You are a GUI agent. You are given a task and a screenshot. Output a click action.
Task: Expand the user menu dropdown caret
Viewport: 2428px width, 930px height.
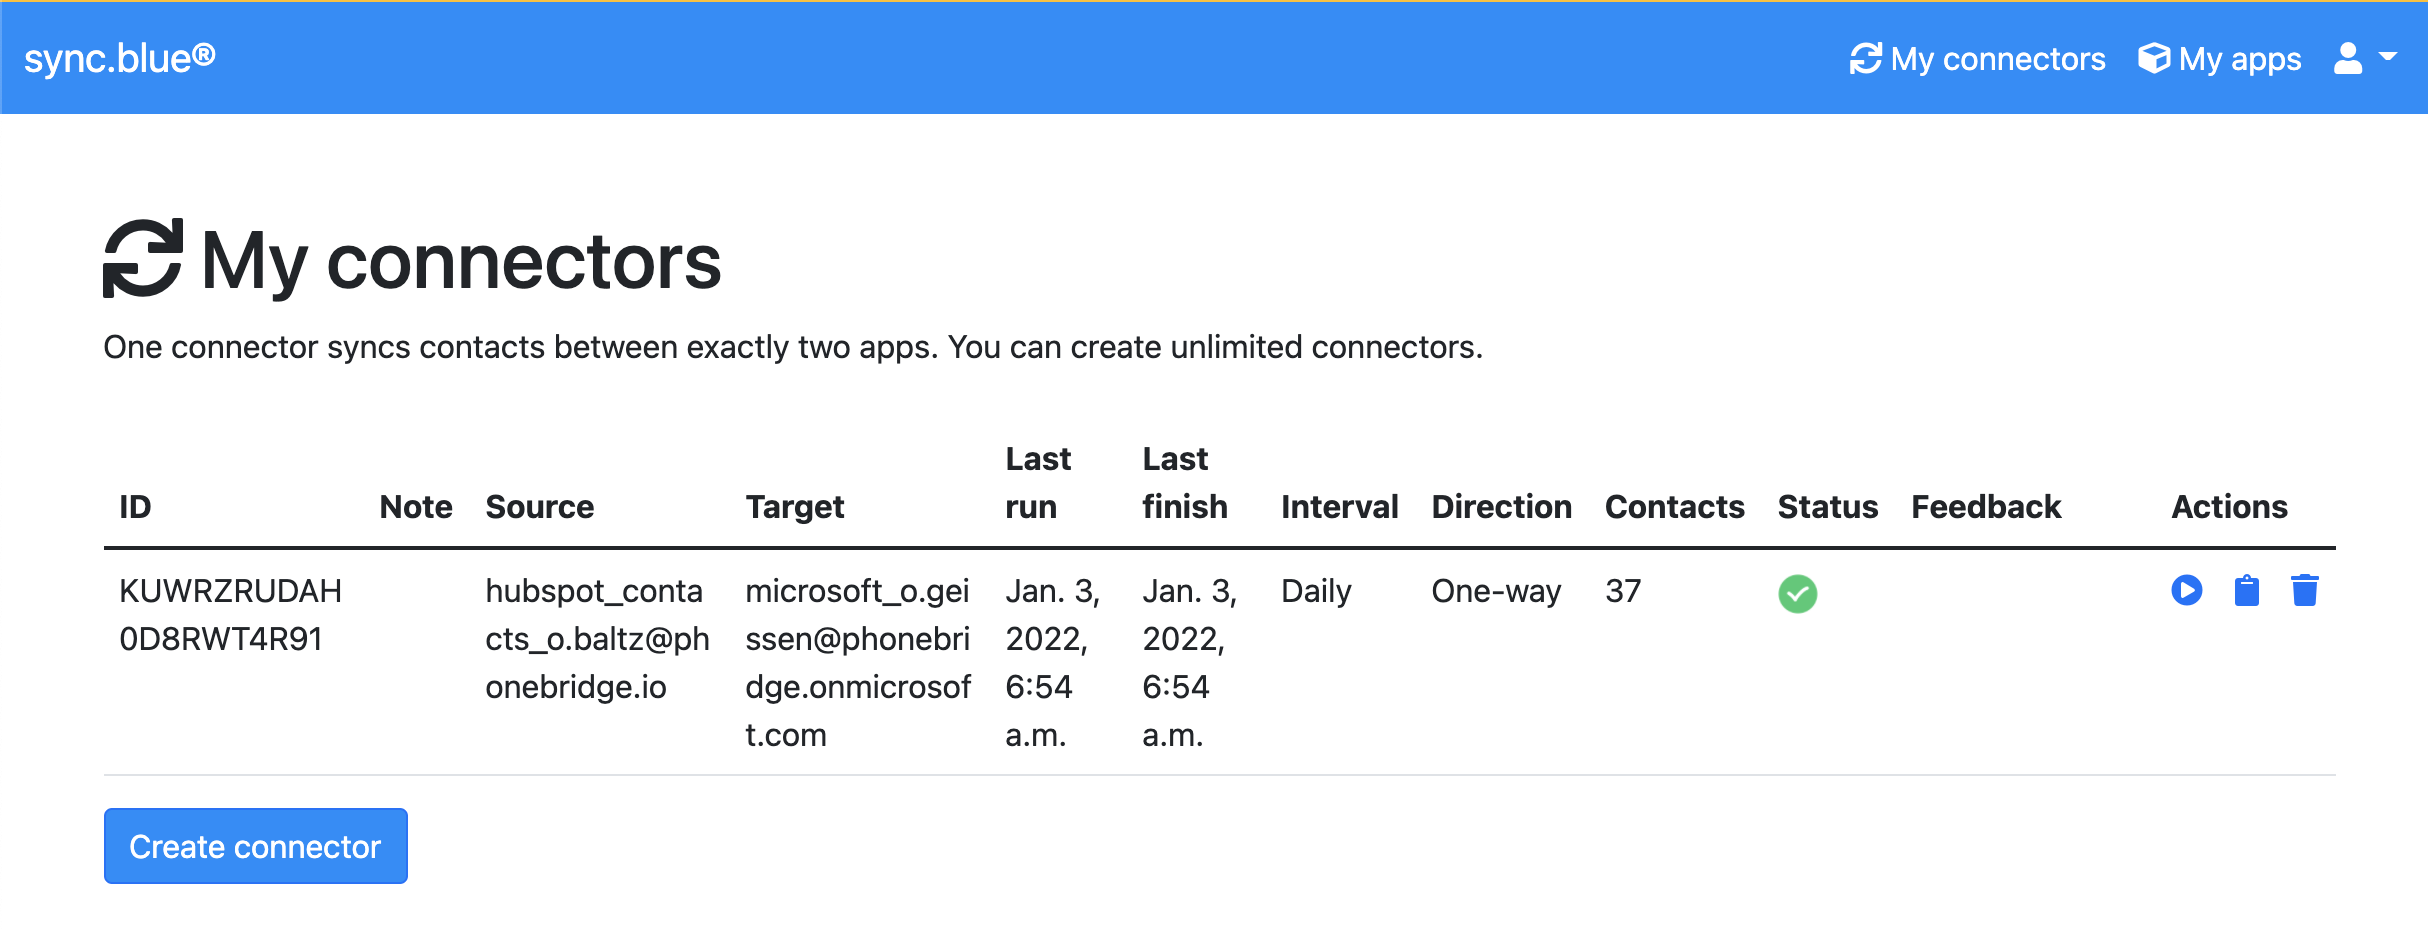point(2388,58)
